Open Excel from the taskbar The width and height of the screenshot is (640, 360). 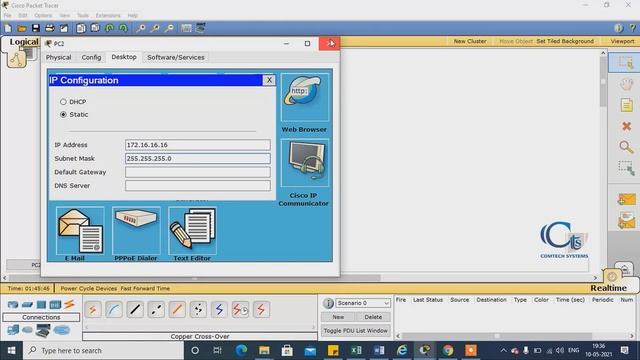pyautogui.click(x=356, y=351)
